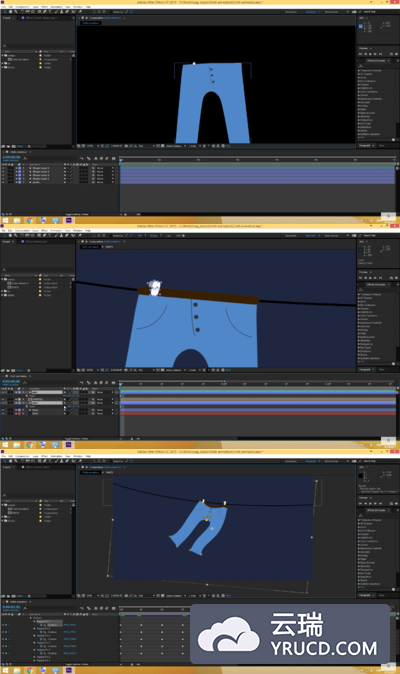Click the blue label color swatch of the first Shape Layer

tap(19, 168)
